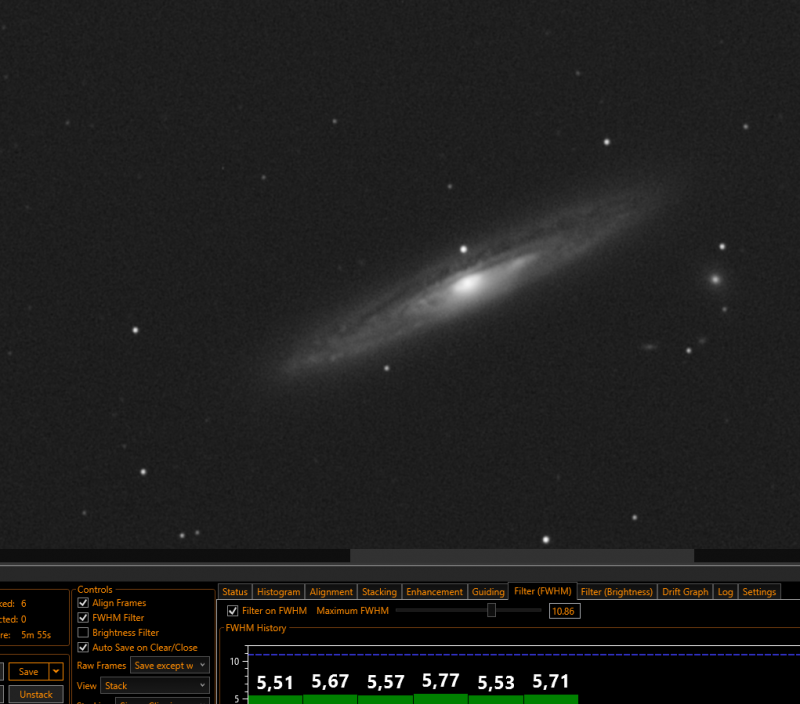Uncheck the Filter on FWHM option
800x704 pixels.
[233, 611]
